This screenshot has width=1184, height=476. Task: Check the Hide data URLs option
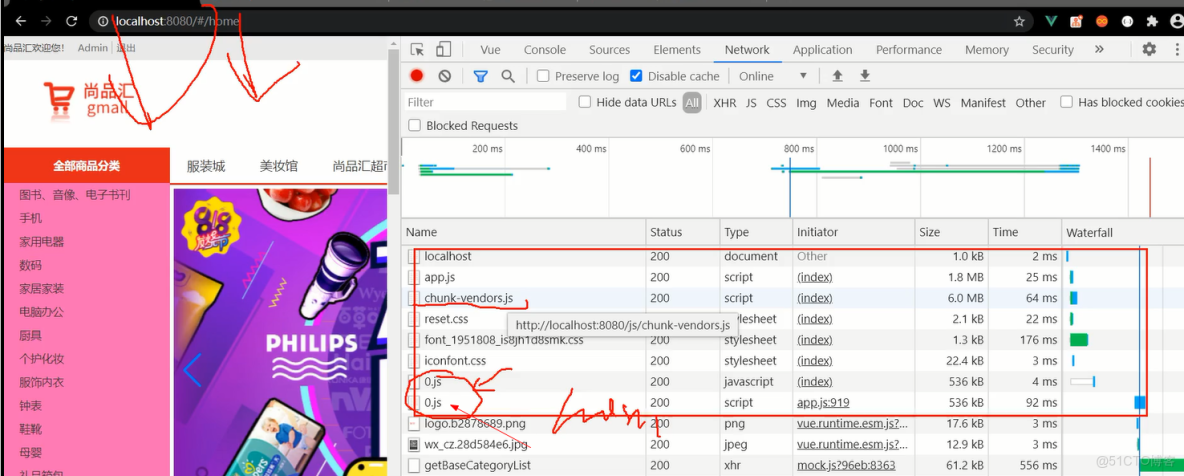(x=585, y=102)
